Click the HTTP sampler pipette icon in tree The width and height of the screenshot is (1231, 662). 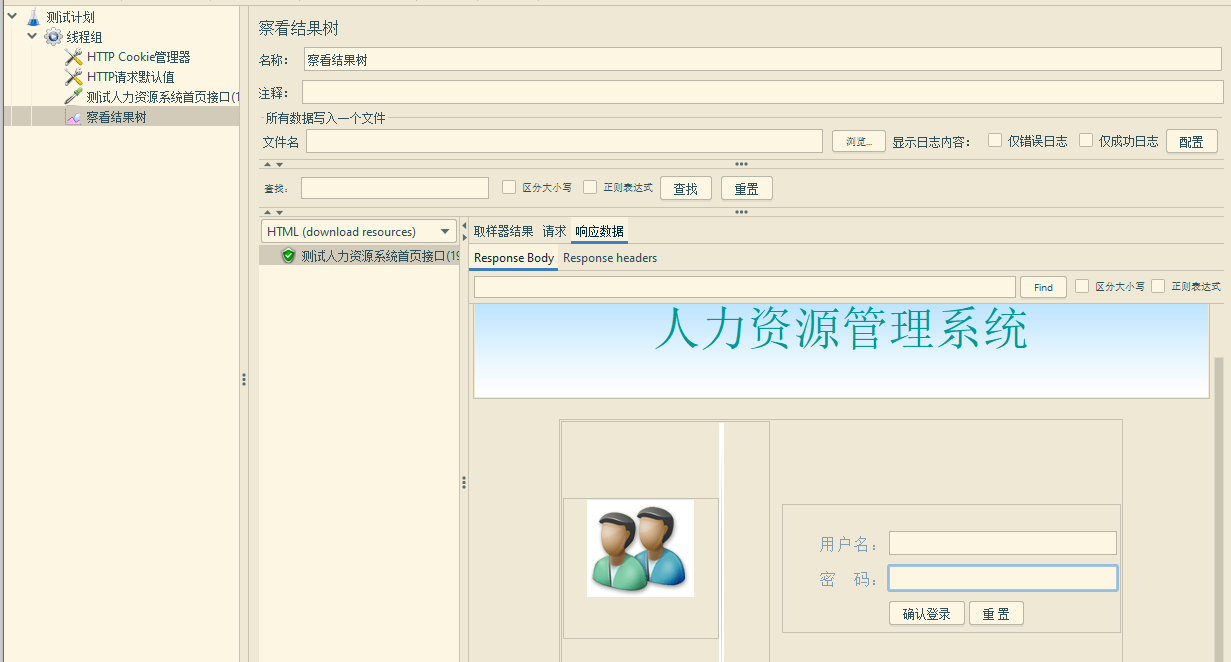point(73,97)
